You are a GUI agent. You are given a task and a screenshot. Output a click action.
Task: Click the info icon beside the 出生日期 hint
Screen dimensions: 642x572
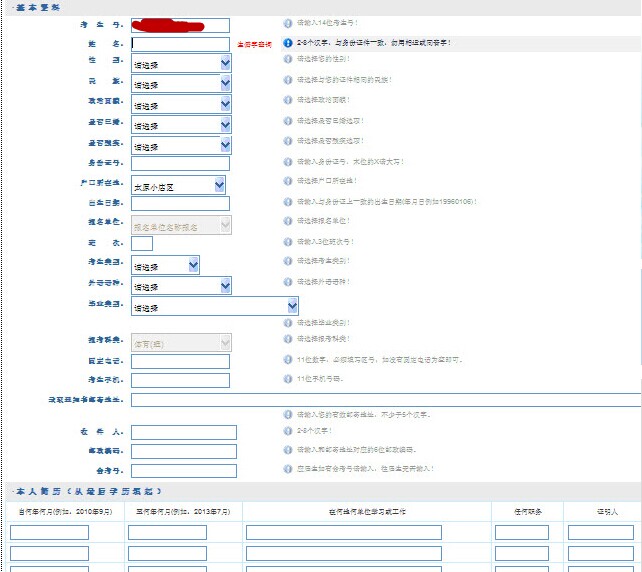(x=288, y=201)
